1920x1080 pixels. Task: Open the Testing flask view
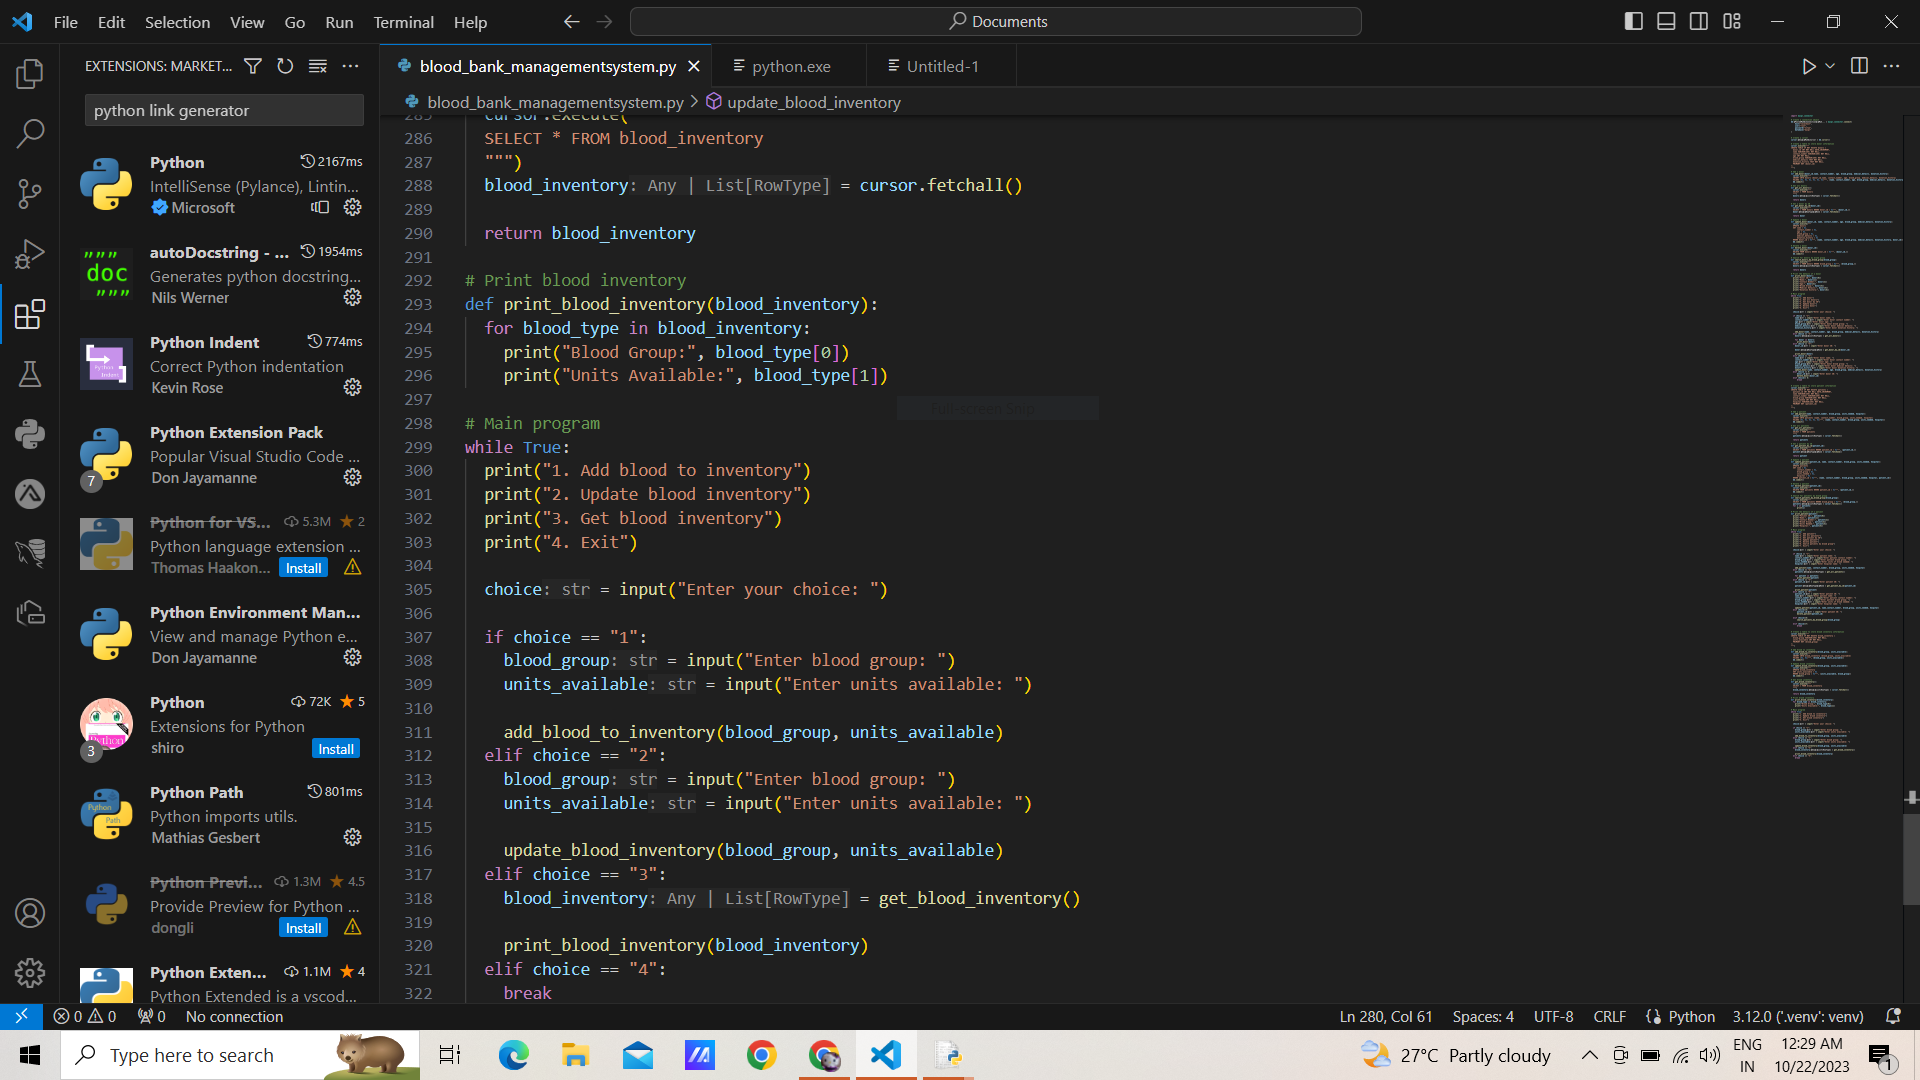point(30,374)
